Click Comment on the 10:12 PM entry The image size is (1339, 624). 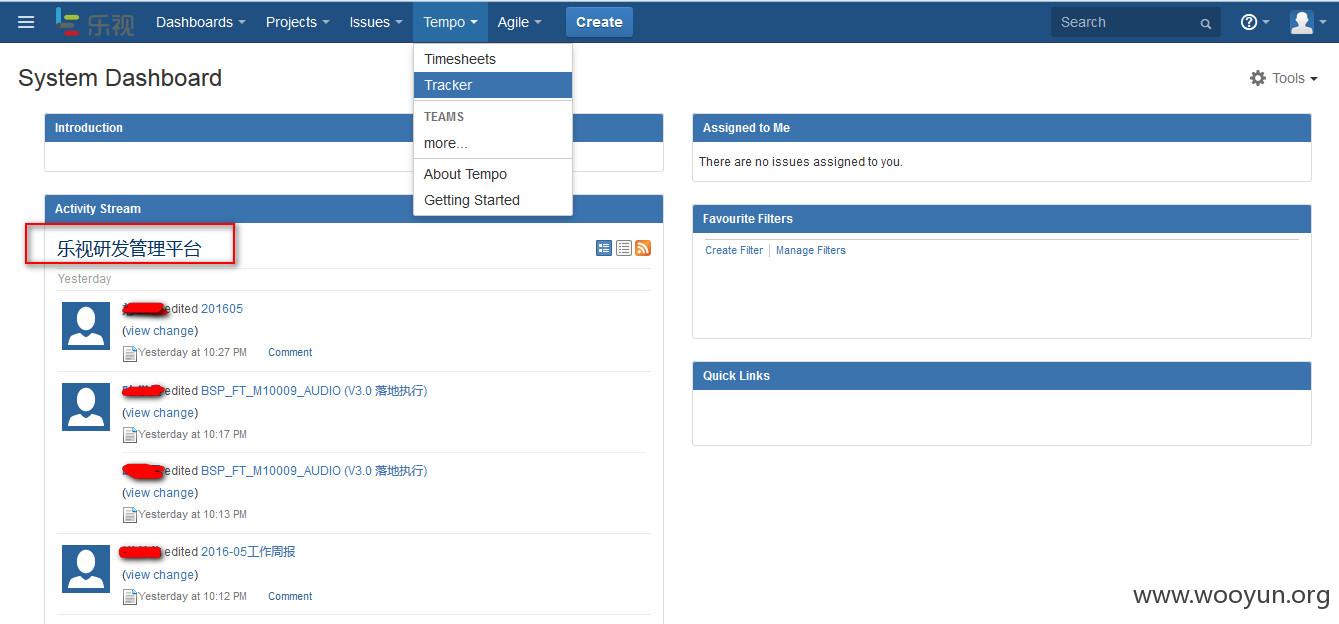[x=290, y=596]
